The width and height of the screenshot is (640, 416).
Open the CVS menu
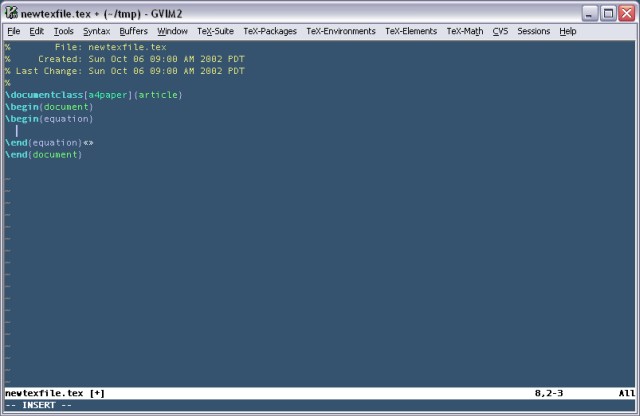[x=500, y=31]
